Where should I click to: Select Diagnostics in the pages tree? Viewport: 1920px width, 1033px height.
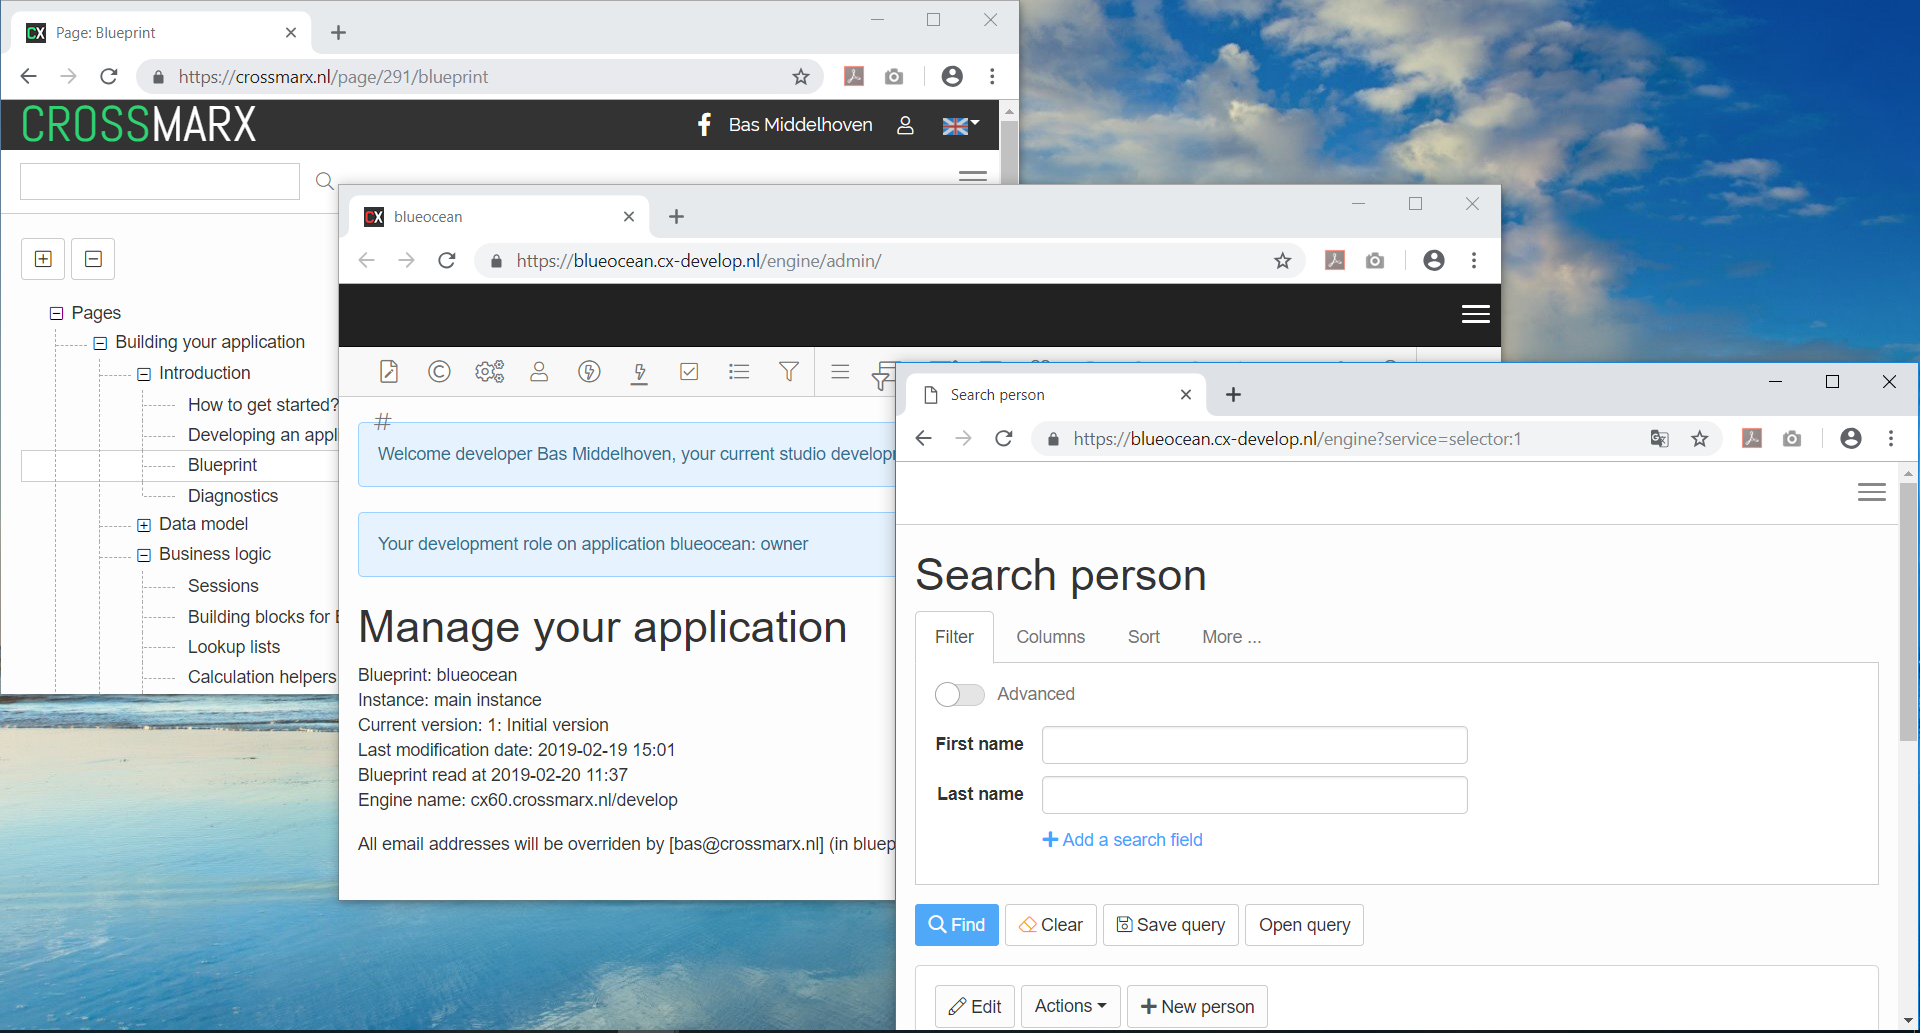tap(233, 496)
